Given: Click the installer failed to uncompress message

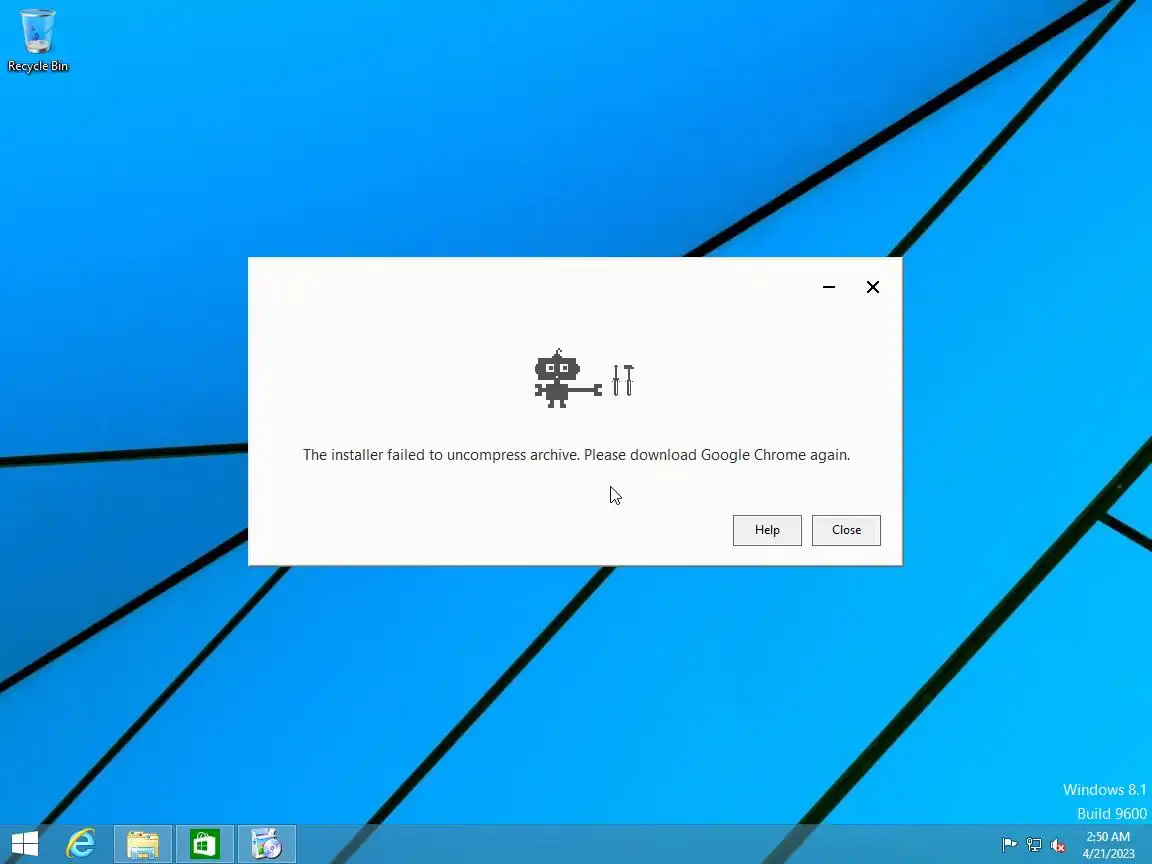Looking at the screenshot, I should coord(576,455).
